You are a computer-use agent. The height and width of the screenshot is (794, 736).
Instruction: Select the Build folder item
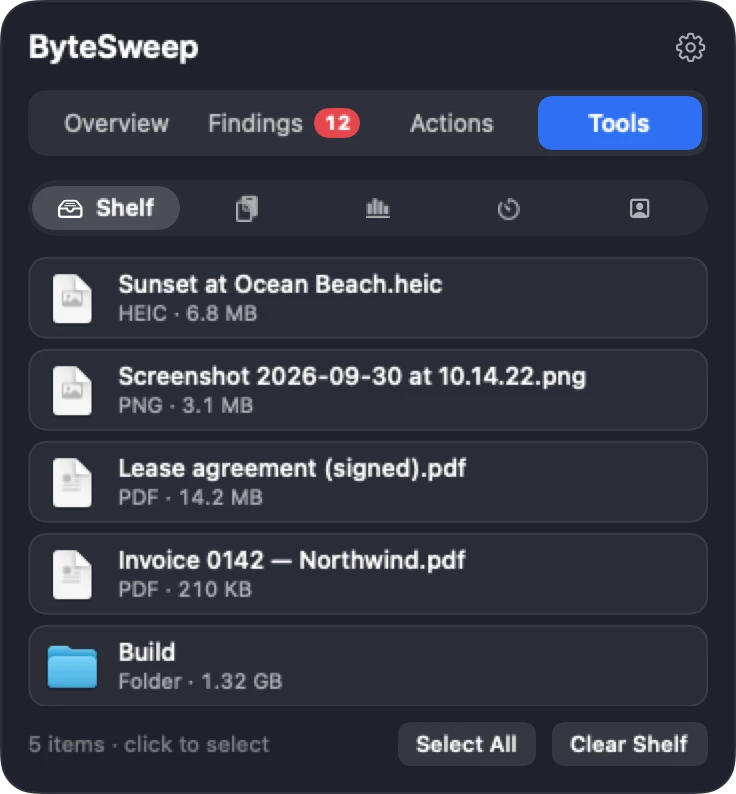[368, 666]
